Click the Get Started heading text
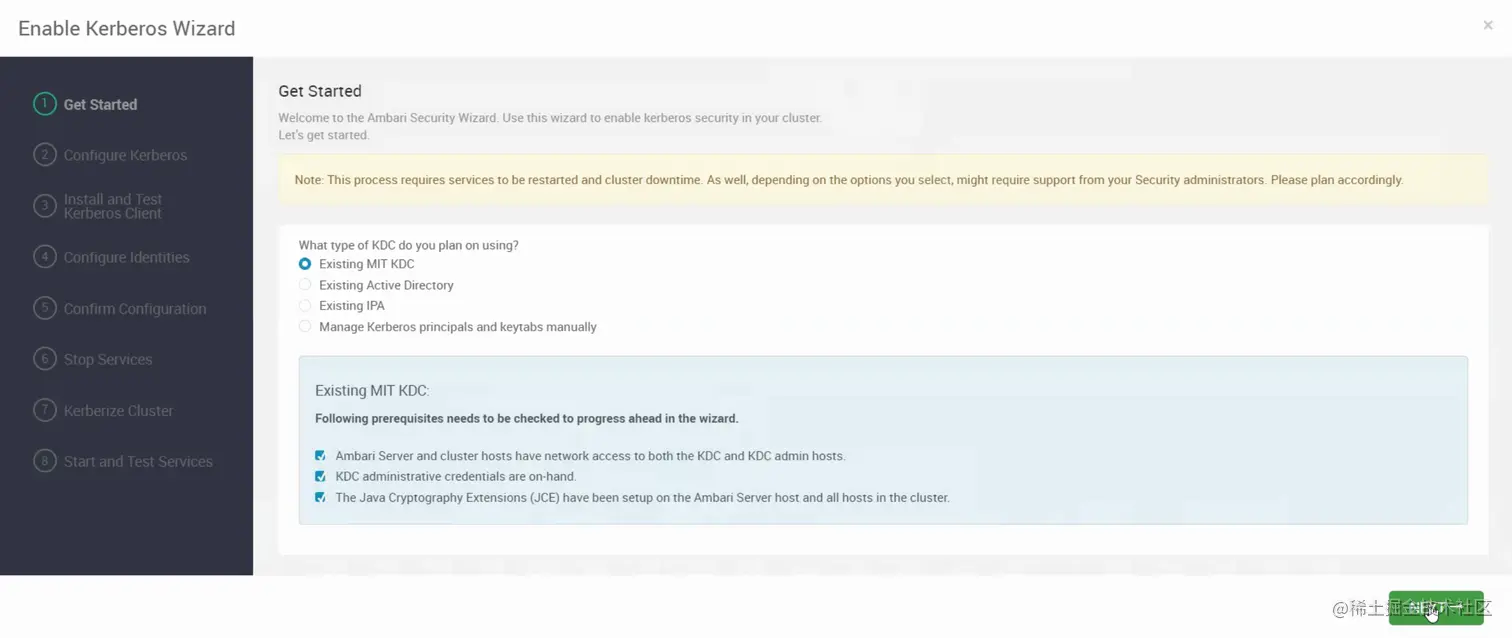1512x638 pixels. 320,91
